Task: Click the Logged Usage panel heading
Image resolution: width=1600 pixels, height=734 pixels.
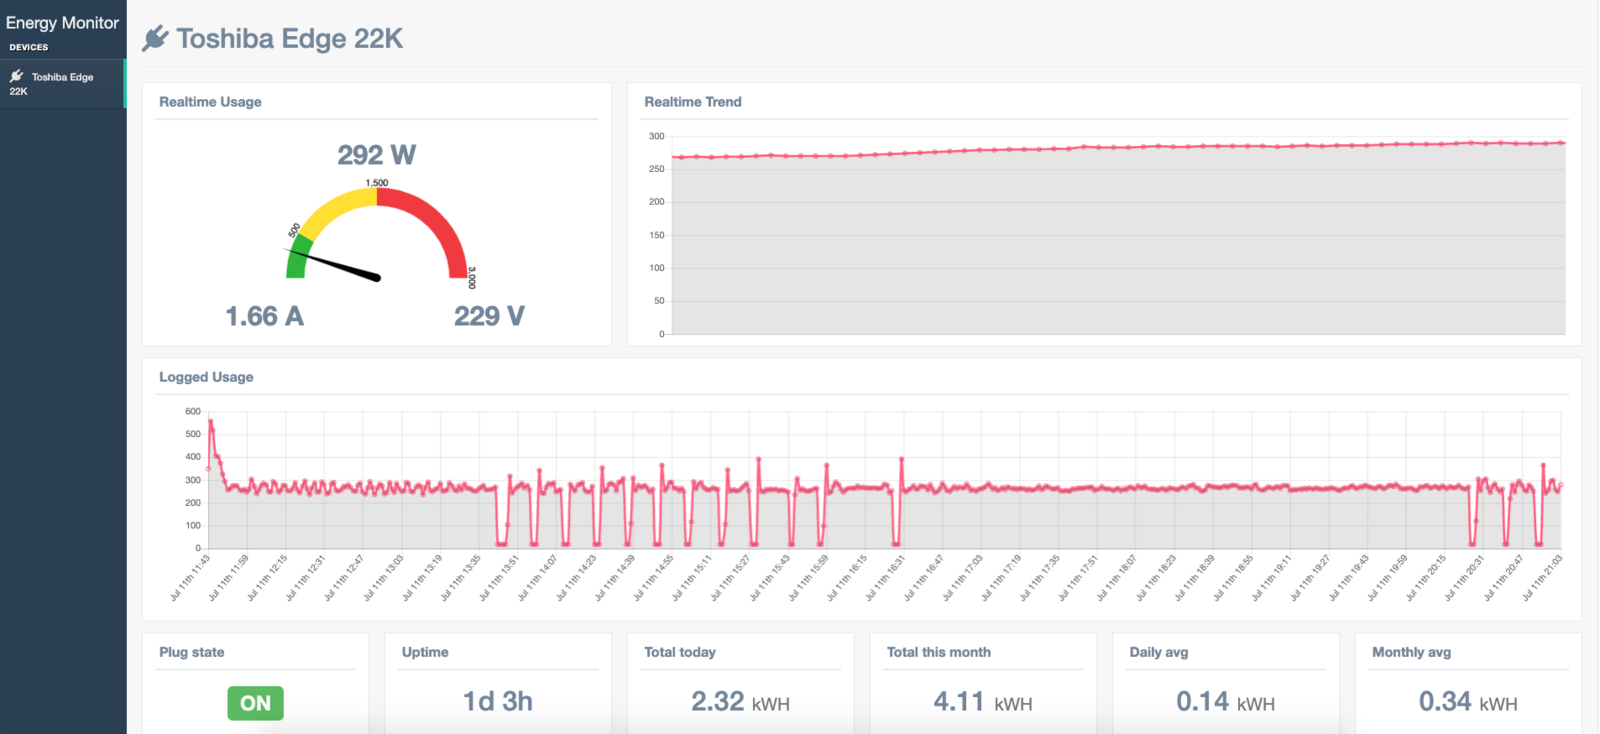Action: point(206,377)
